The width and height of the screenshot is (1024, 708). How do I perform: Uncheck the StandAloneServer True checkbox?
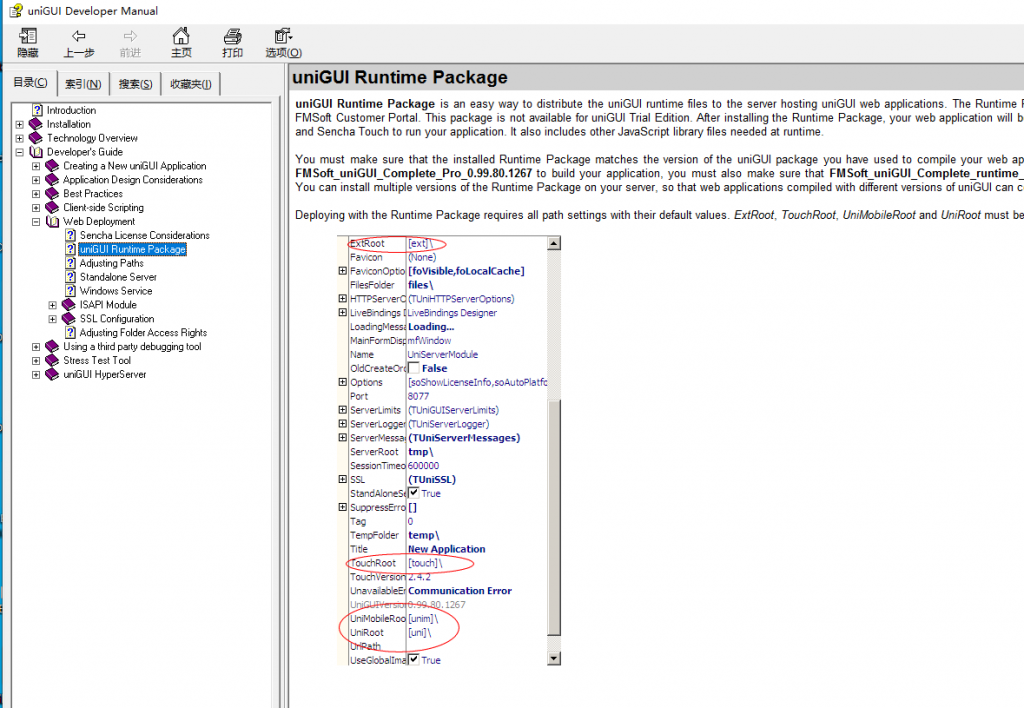(414, 493)
